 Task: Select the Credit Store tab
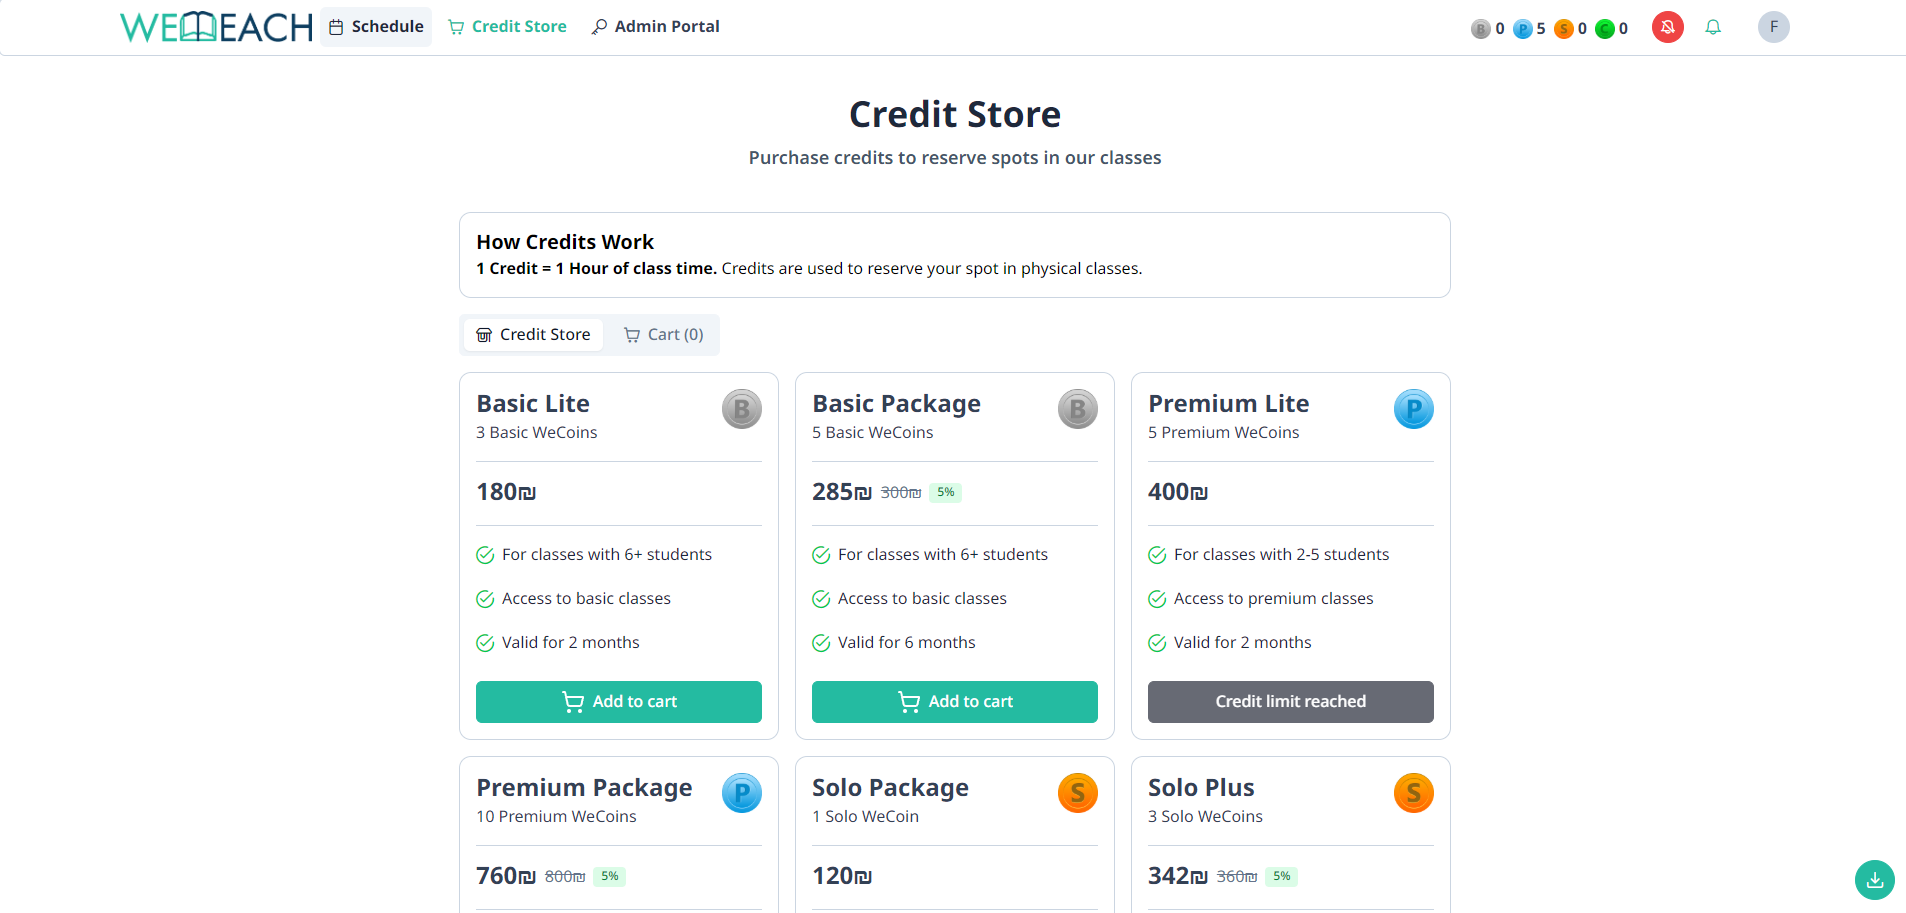click(533, 334)
